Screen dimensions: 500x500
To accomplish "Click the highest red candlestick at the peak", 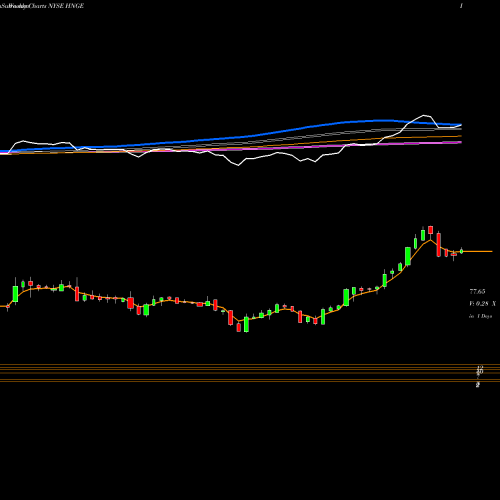I will (x=430, y=230).
